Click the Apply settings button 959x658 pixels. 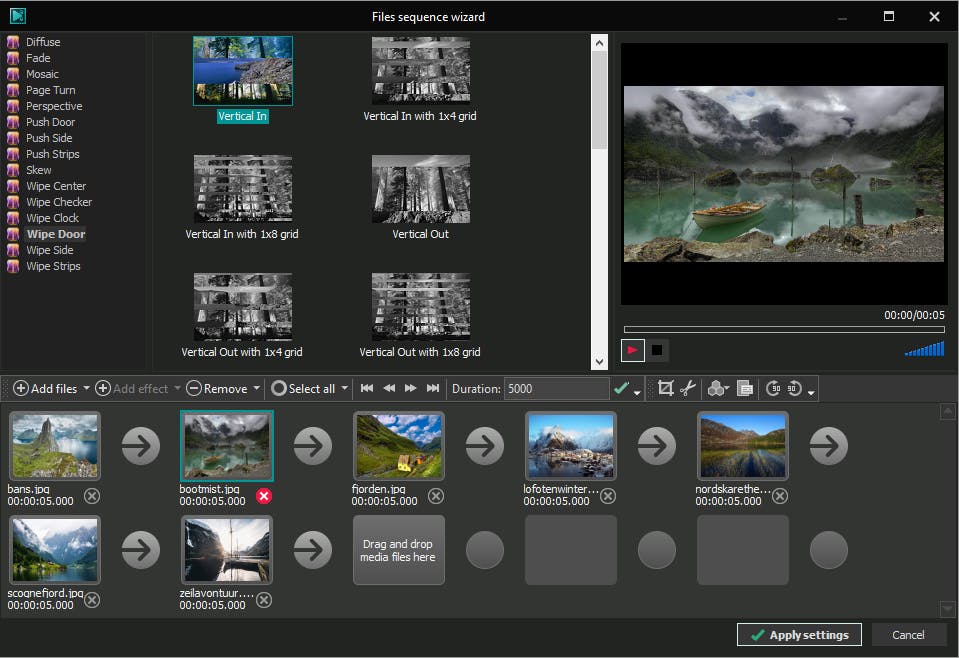(x=799, y=635)
